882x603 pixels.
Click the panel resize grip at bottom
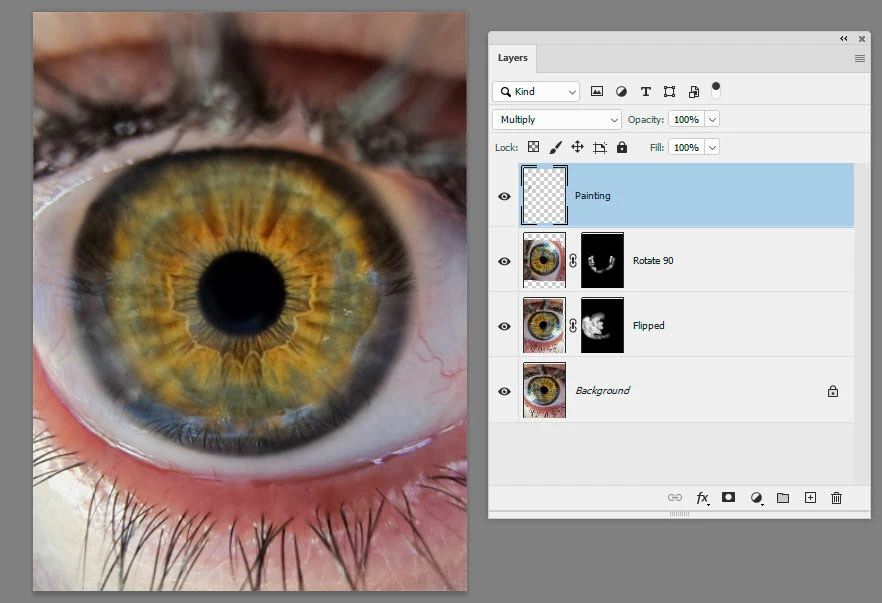pos(680,514)
